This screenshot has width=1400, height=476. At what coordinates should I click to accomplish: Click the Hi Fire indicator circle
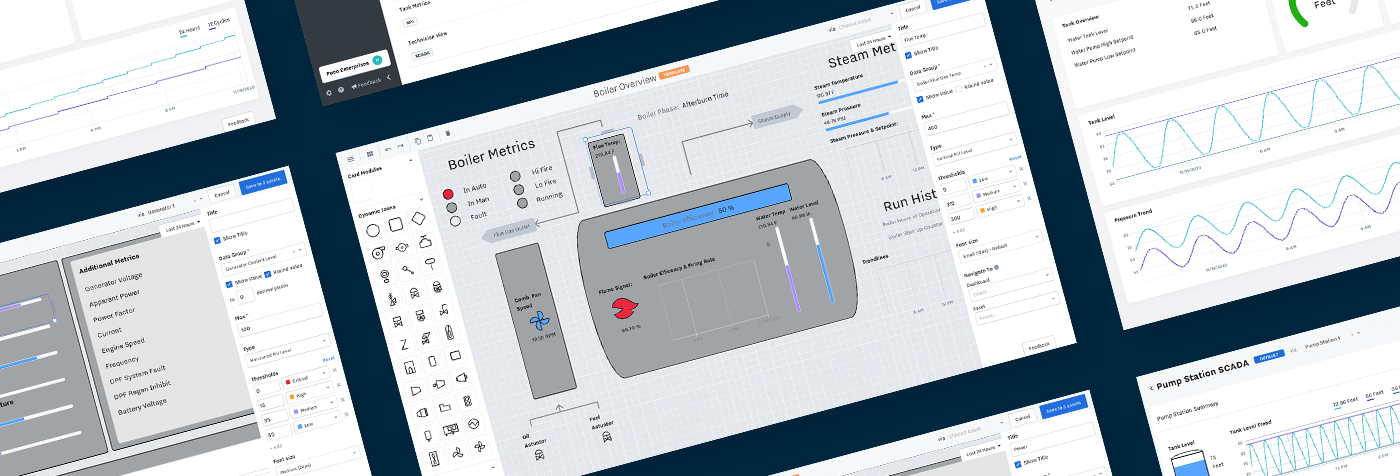click(515, 176)
